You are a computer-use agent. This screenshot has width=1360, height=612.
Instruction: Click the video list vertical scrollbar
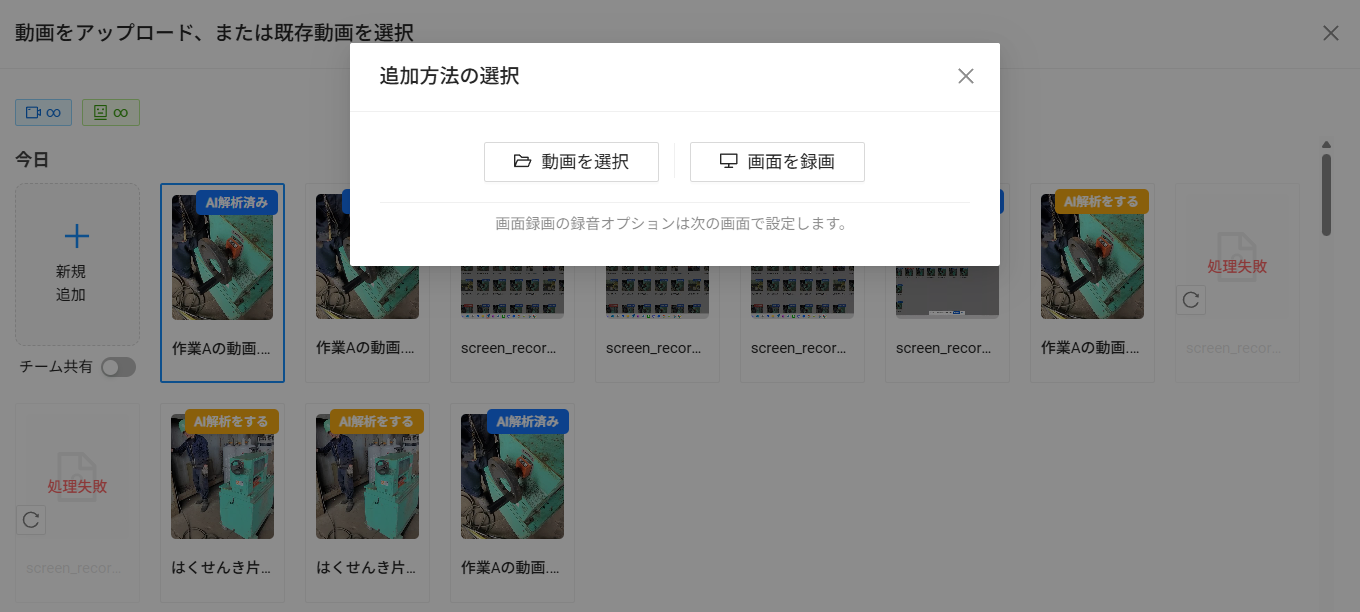(x=1326, y=195)
